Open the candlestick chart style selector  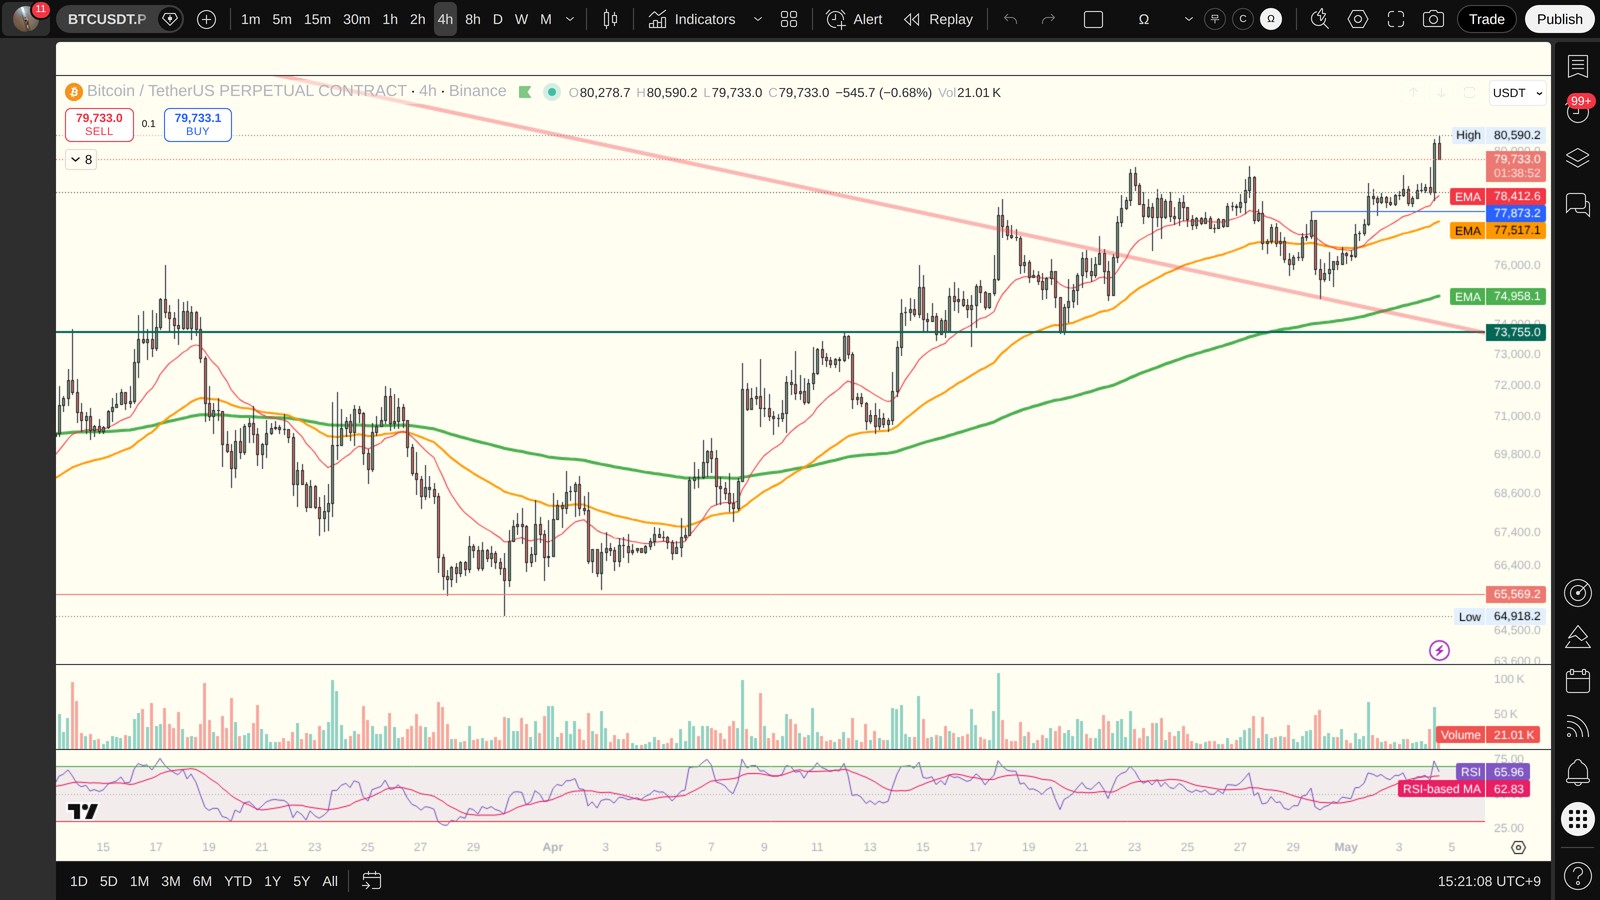click(610, 19)
